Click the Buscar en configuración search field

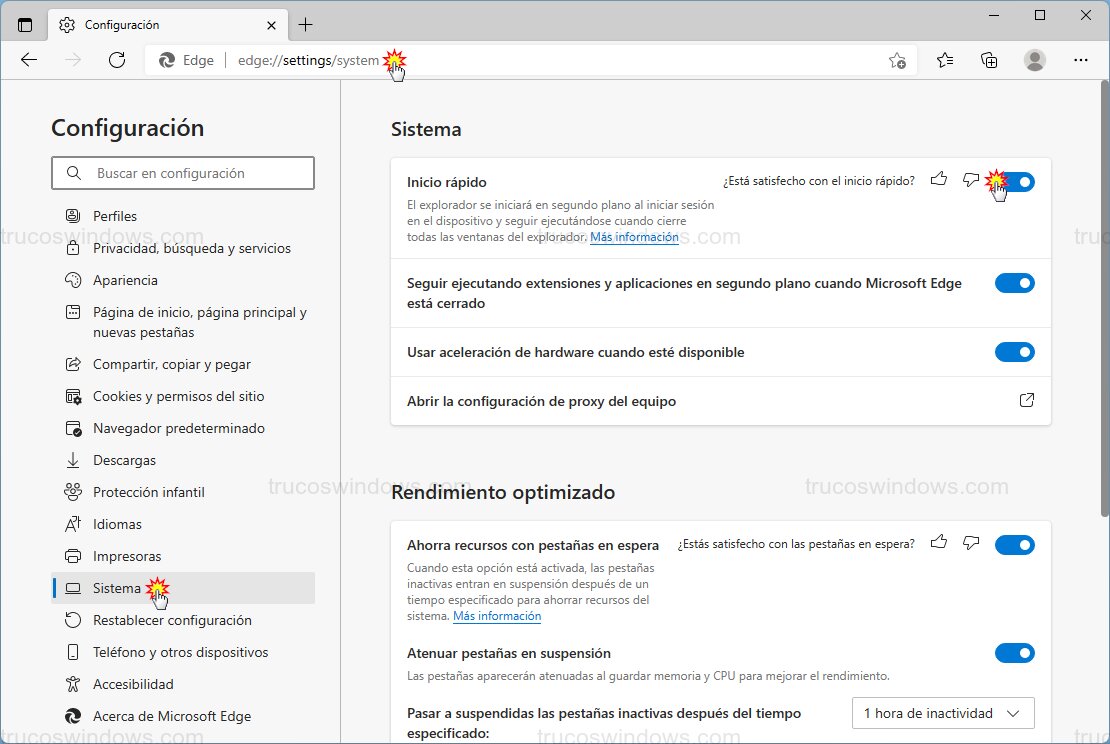click(x=183, y=173)
